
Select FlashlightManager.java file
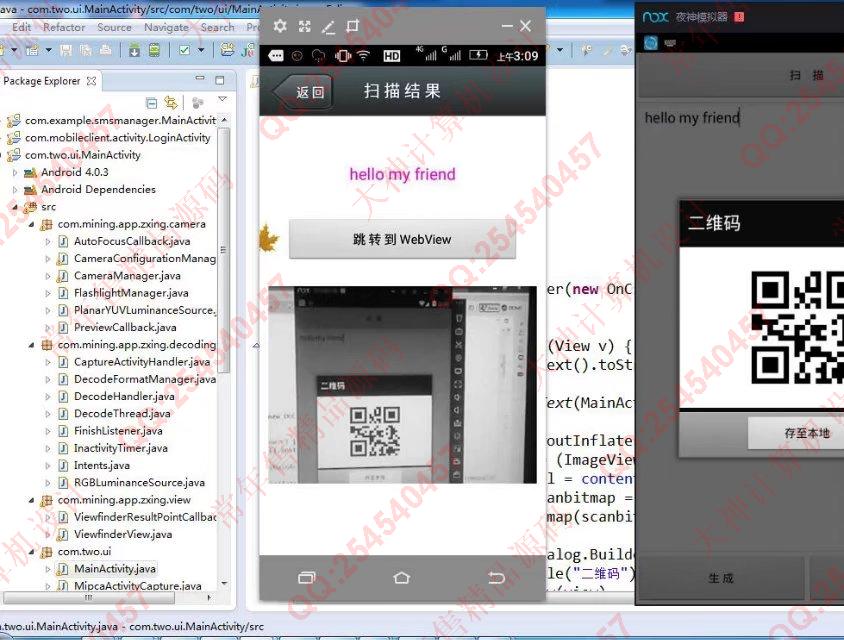coord(131,293)
